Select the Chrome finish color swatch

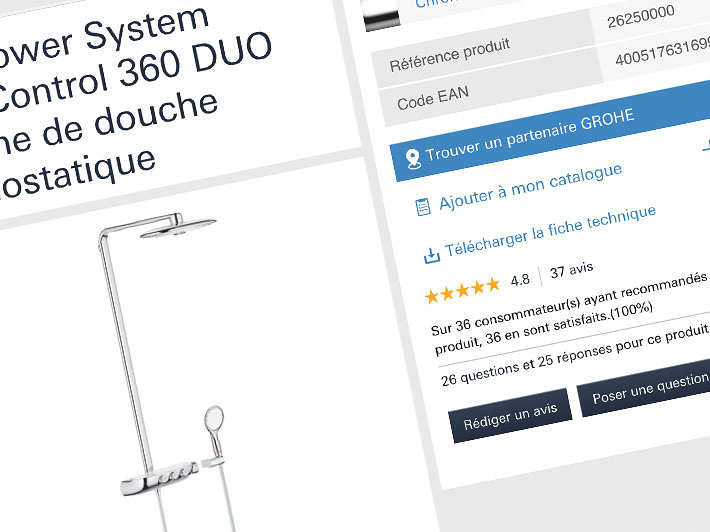coord(382,18)
